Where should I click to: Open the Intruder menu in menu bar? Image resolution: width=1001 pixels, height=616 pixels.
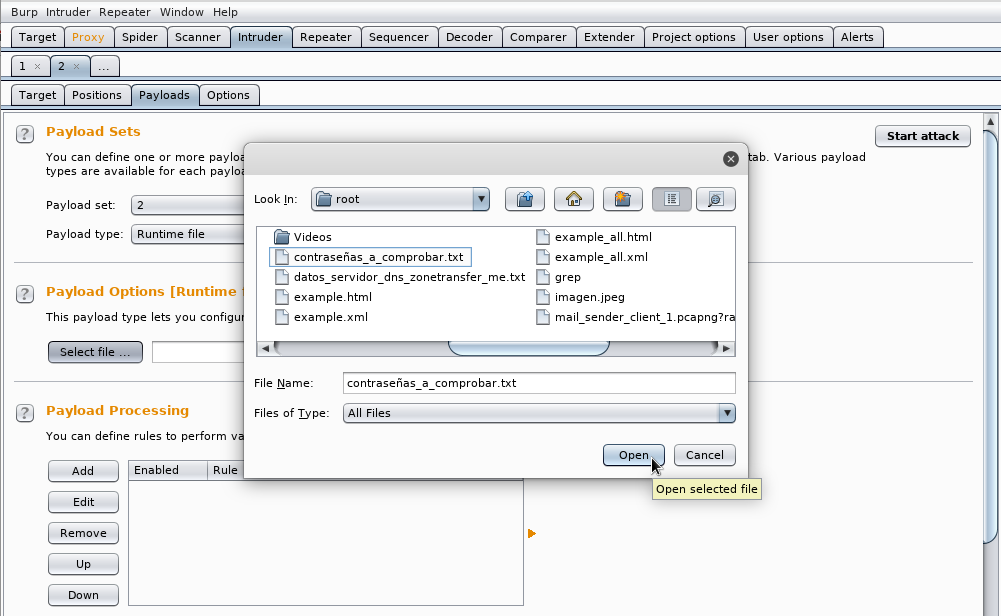click(68, 12)
